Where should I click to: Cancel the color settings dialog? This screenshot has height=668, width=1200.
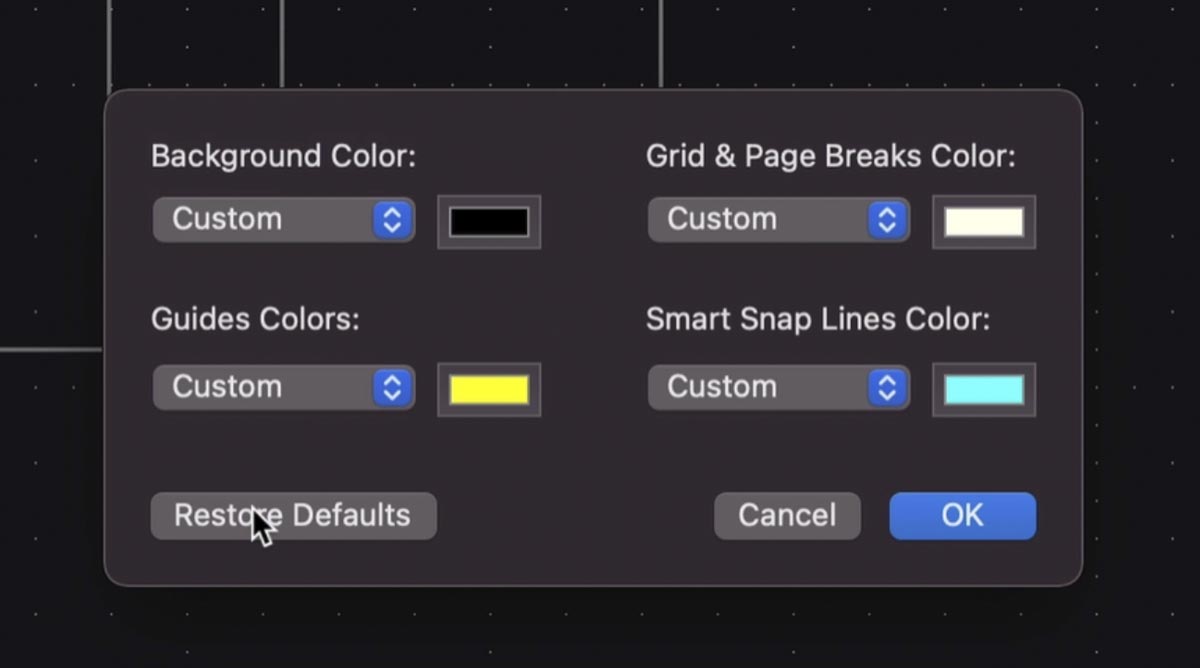point(787,516)
